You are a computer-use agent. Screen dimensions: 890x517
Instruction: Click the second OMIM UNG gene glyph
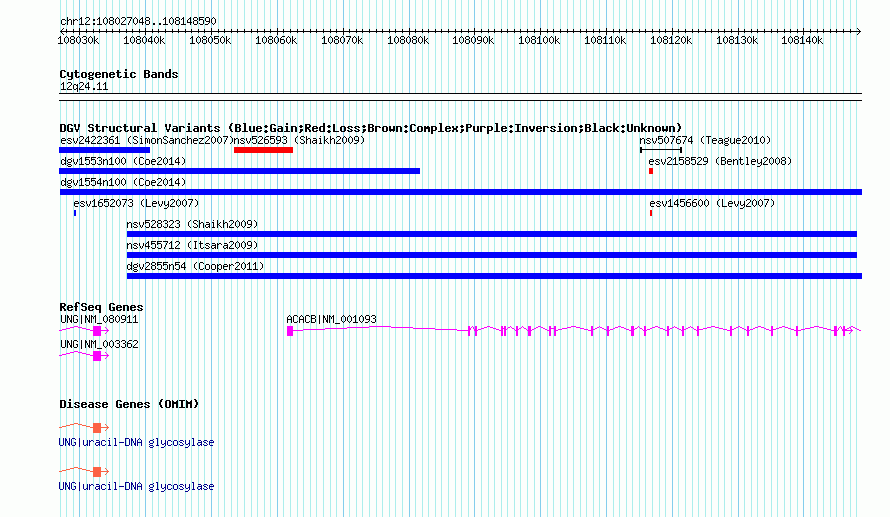coord(84,472)
